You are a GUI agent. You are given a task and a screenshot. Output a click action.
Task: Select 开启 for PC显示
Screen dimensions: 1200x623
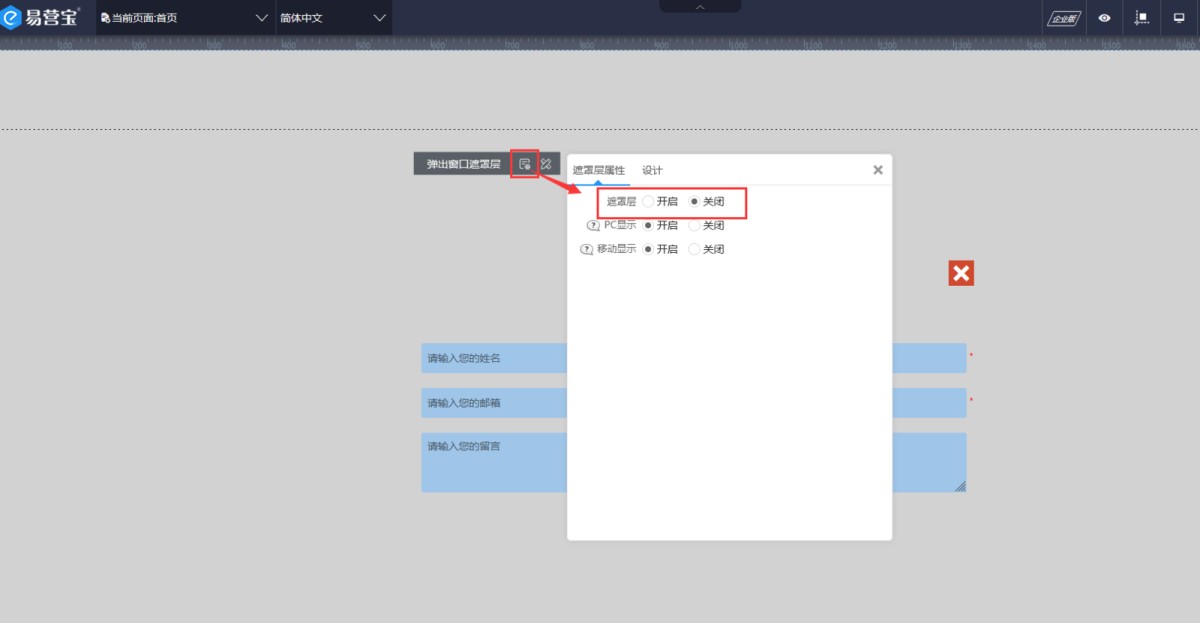click(x=648, y=225)
